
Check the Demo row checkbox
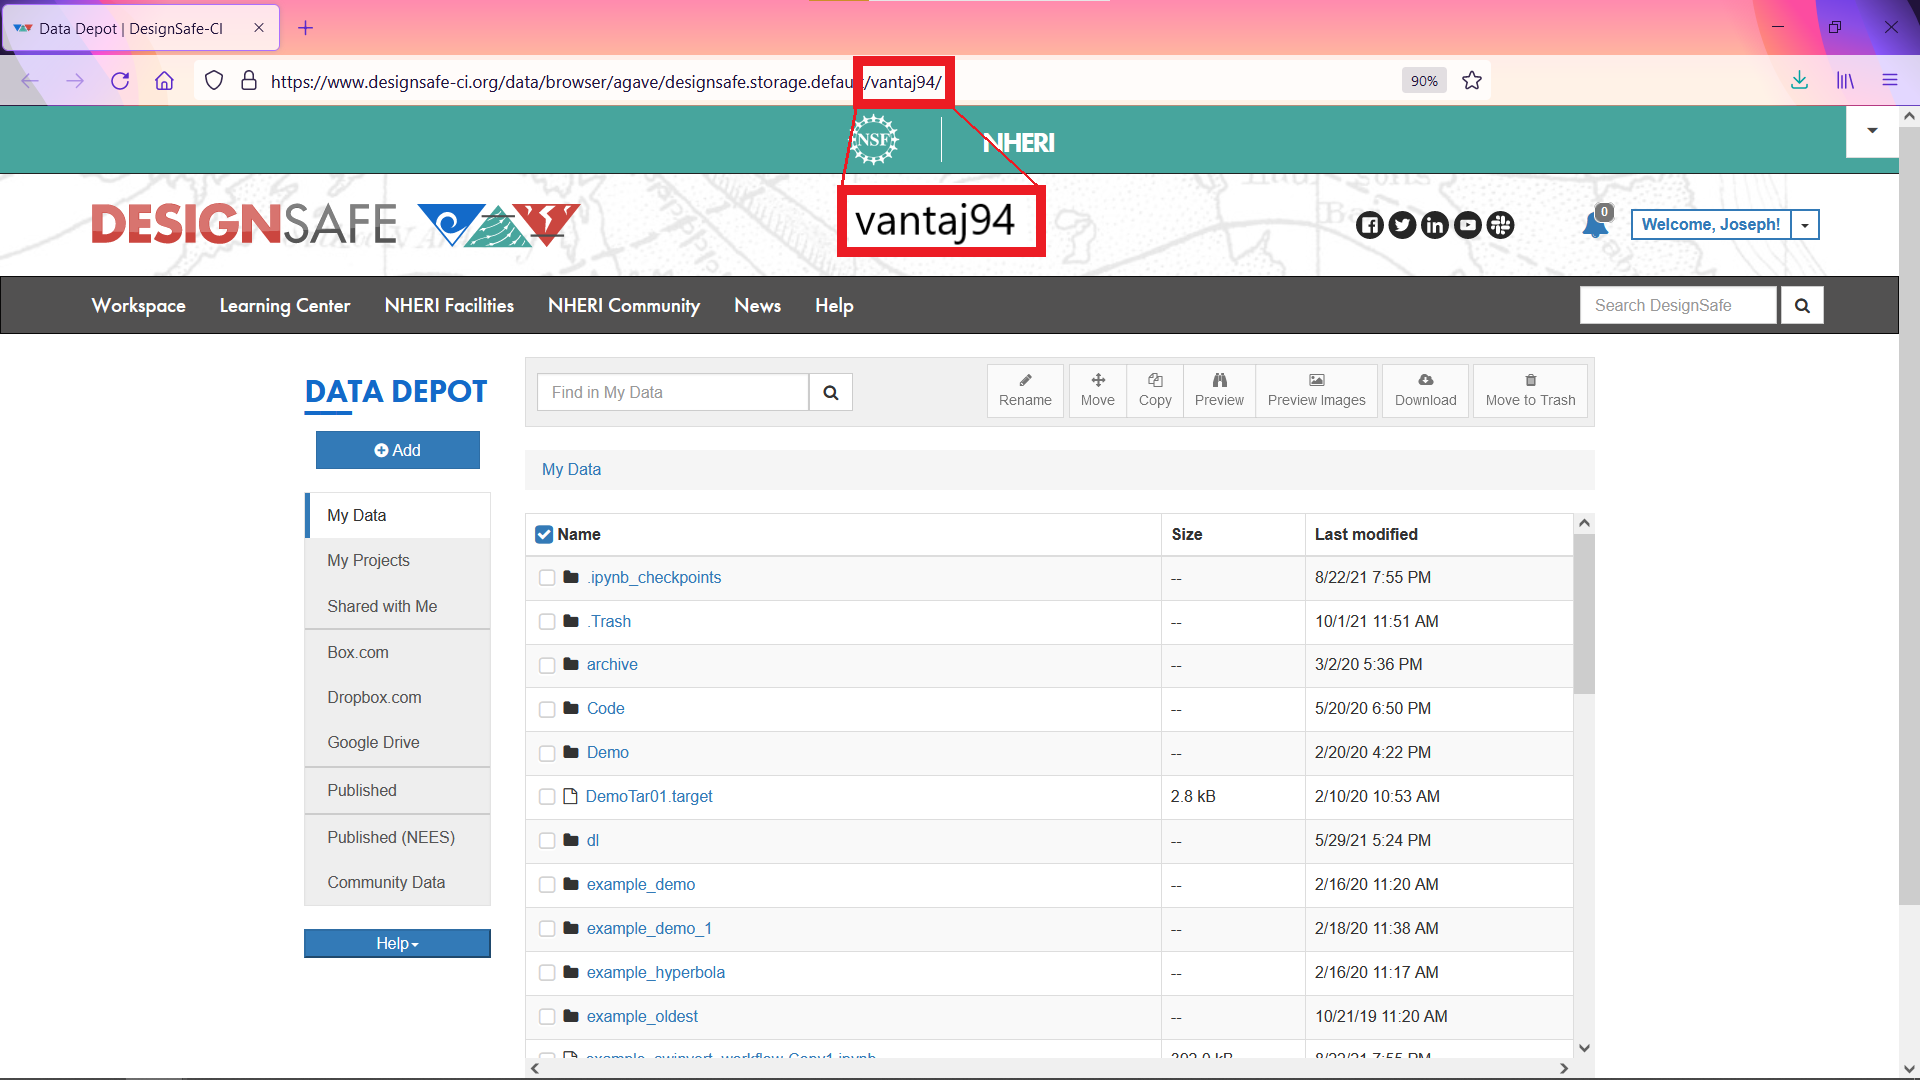[547, 753]
